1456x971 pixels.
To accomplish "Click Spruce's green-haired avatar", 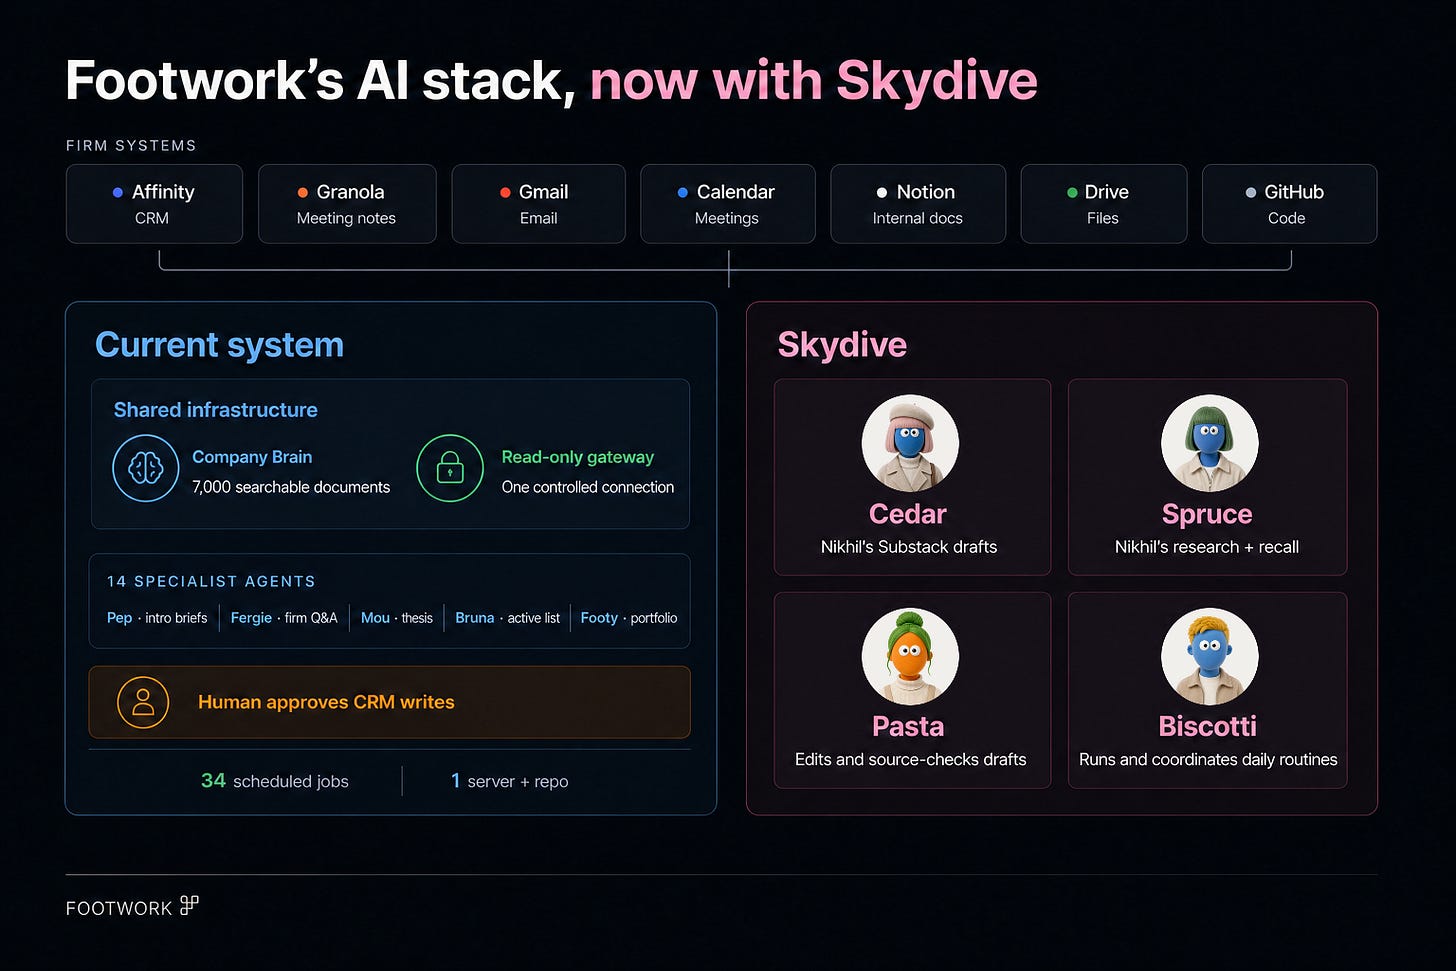I will (x=1209, y=443).
